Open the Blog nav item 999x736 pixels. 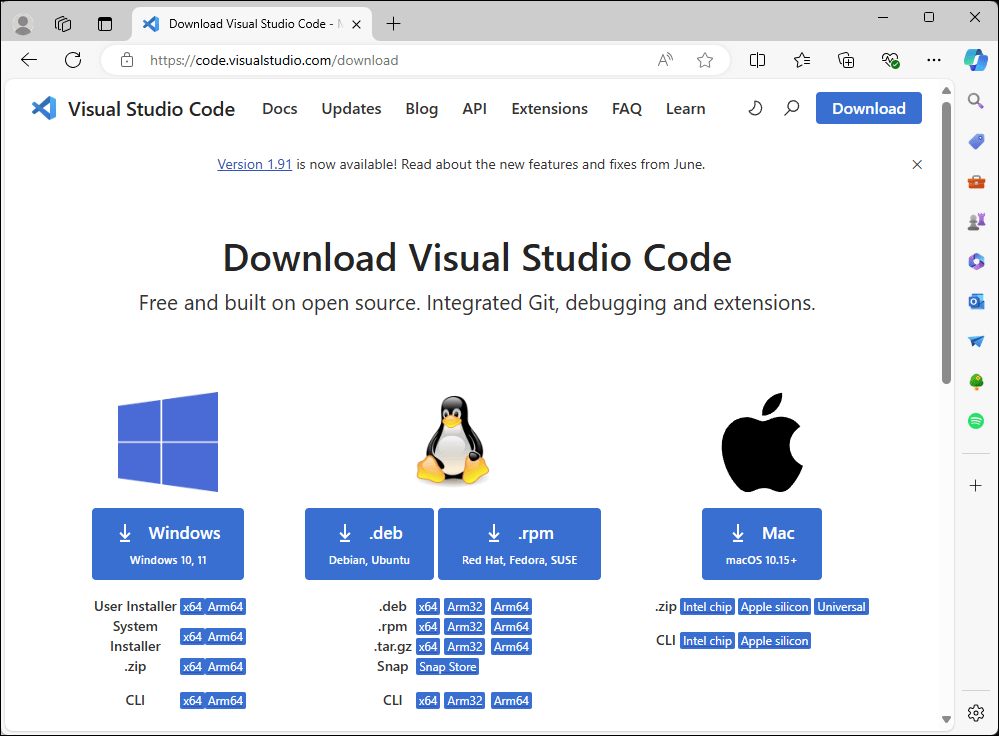pyautogui.click(x=422, y=109)
